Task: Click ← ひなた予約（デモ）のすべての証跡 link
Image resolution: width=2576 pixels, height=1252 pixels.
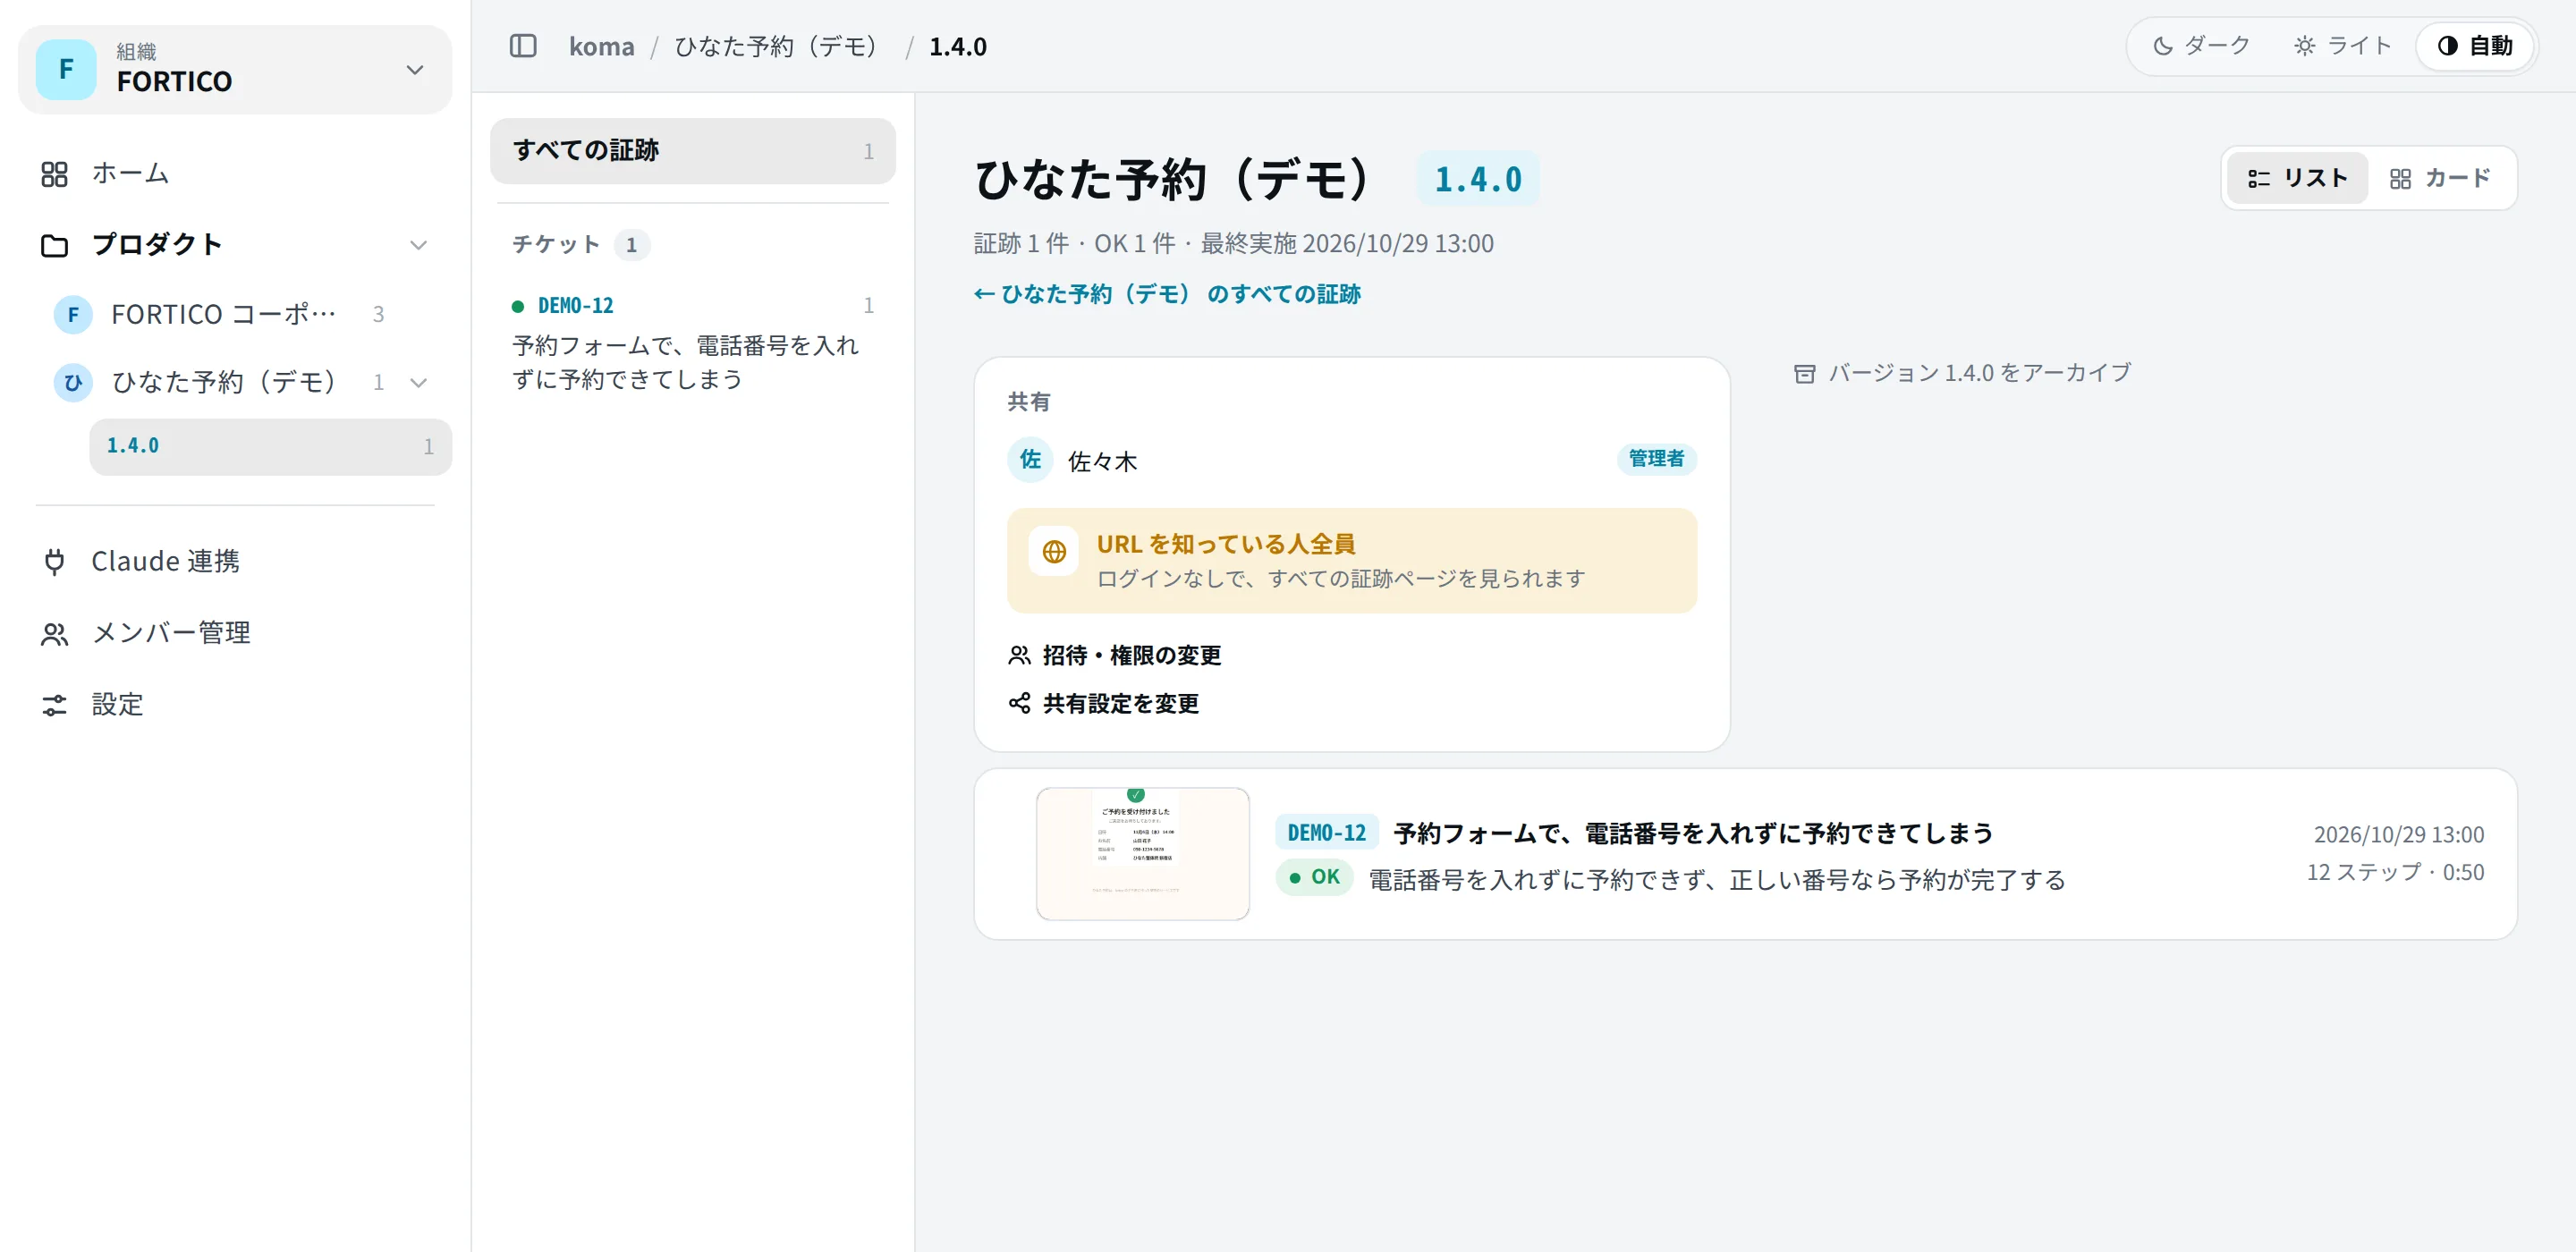Action: [x=1166, y=293]
